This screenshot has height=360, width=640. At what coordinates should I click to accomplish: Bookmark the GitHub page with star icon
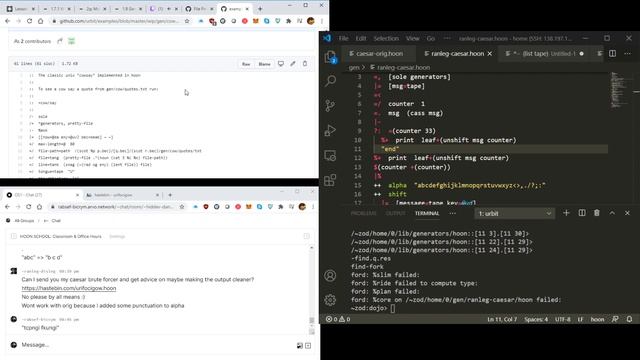pyautogui.click(x=187, y=21)
